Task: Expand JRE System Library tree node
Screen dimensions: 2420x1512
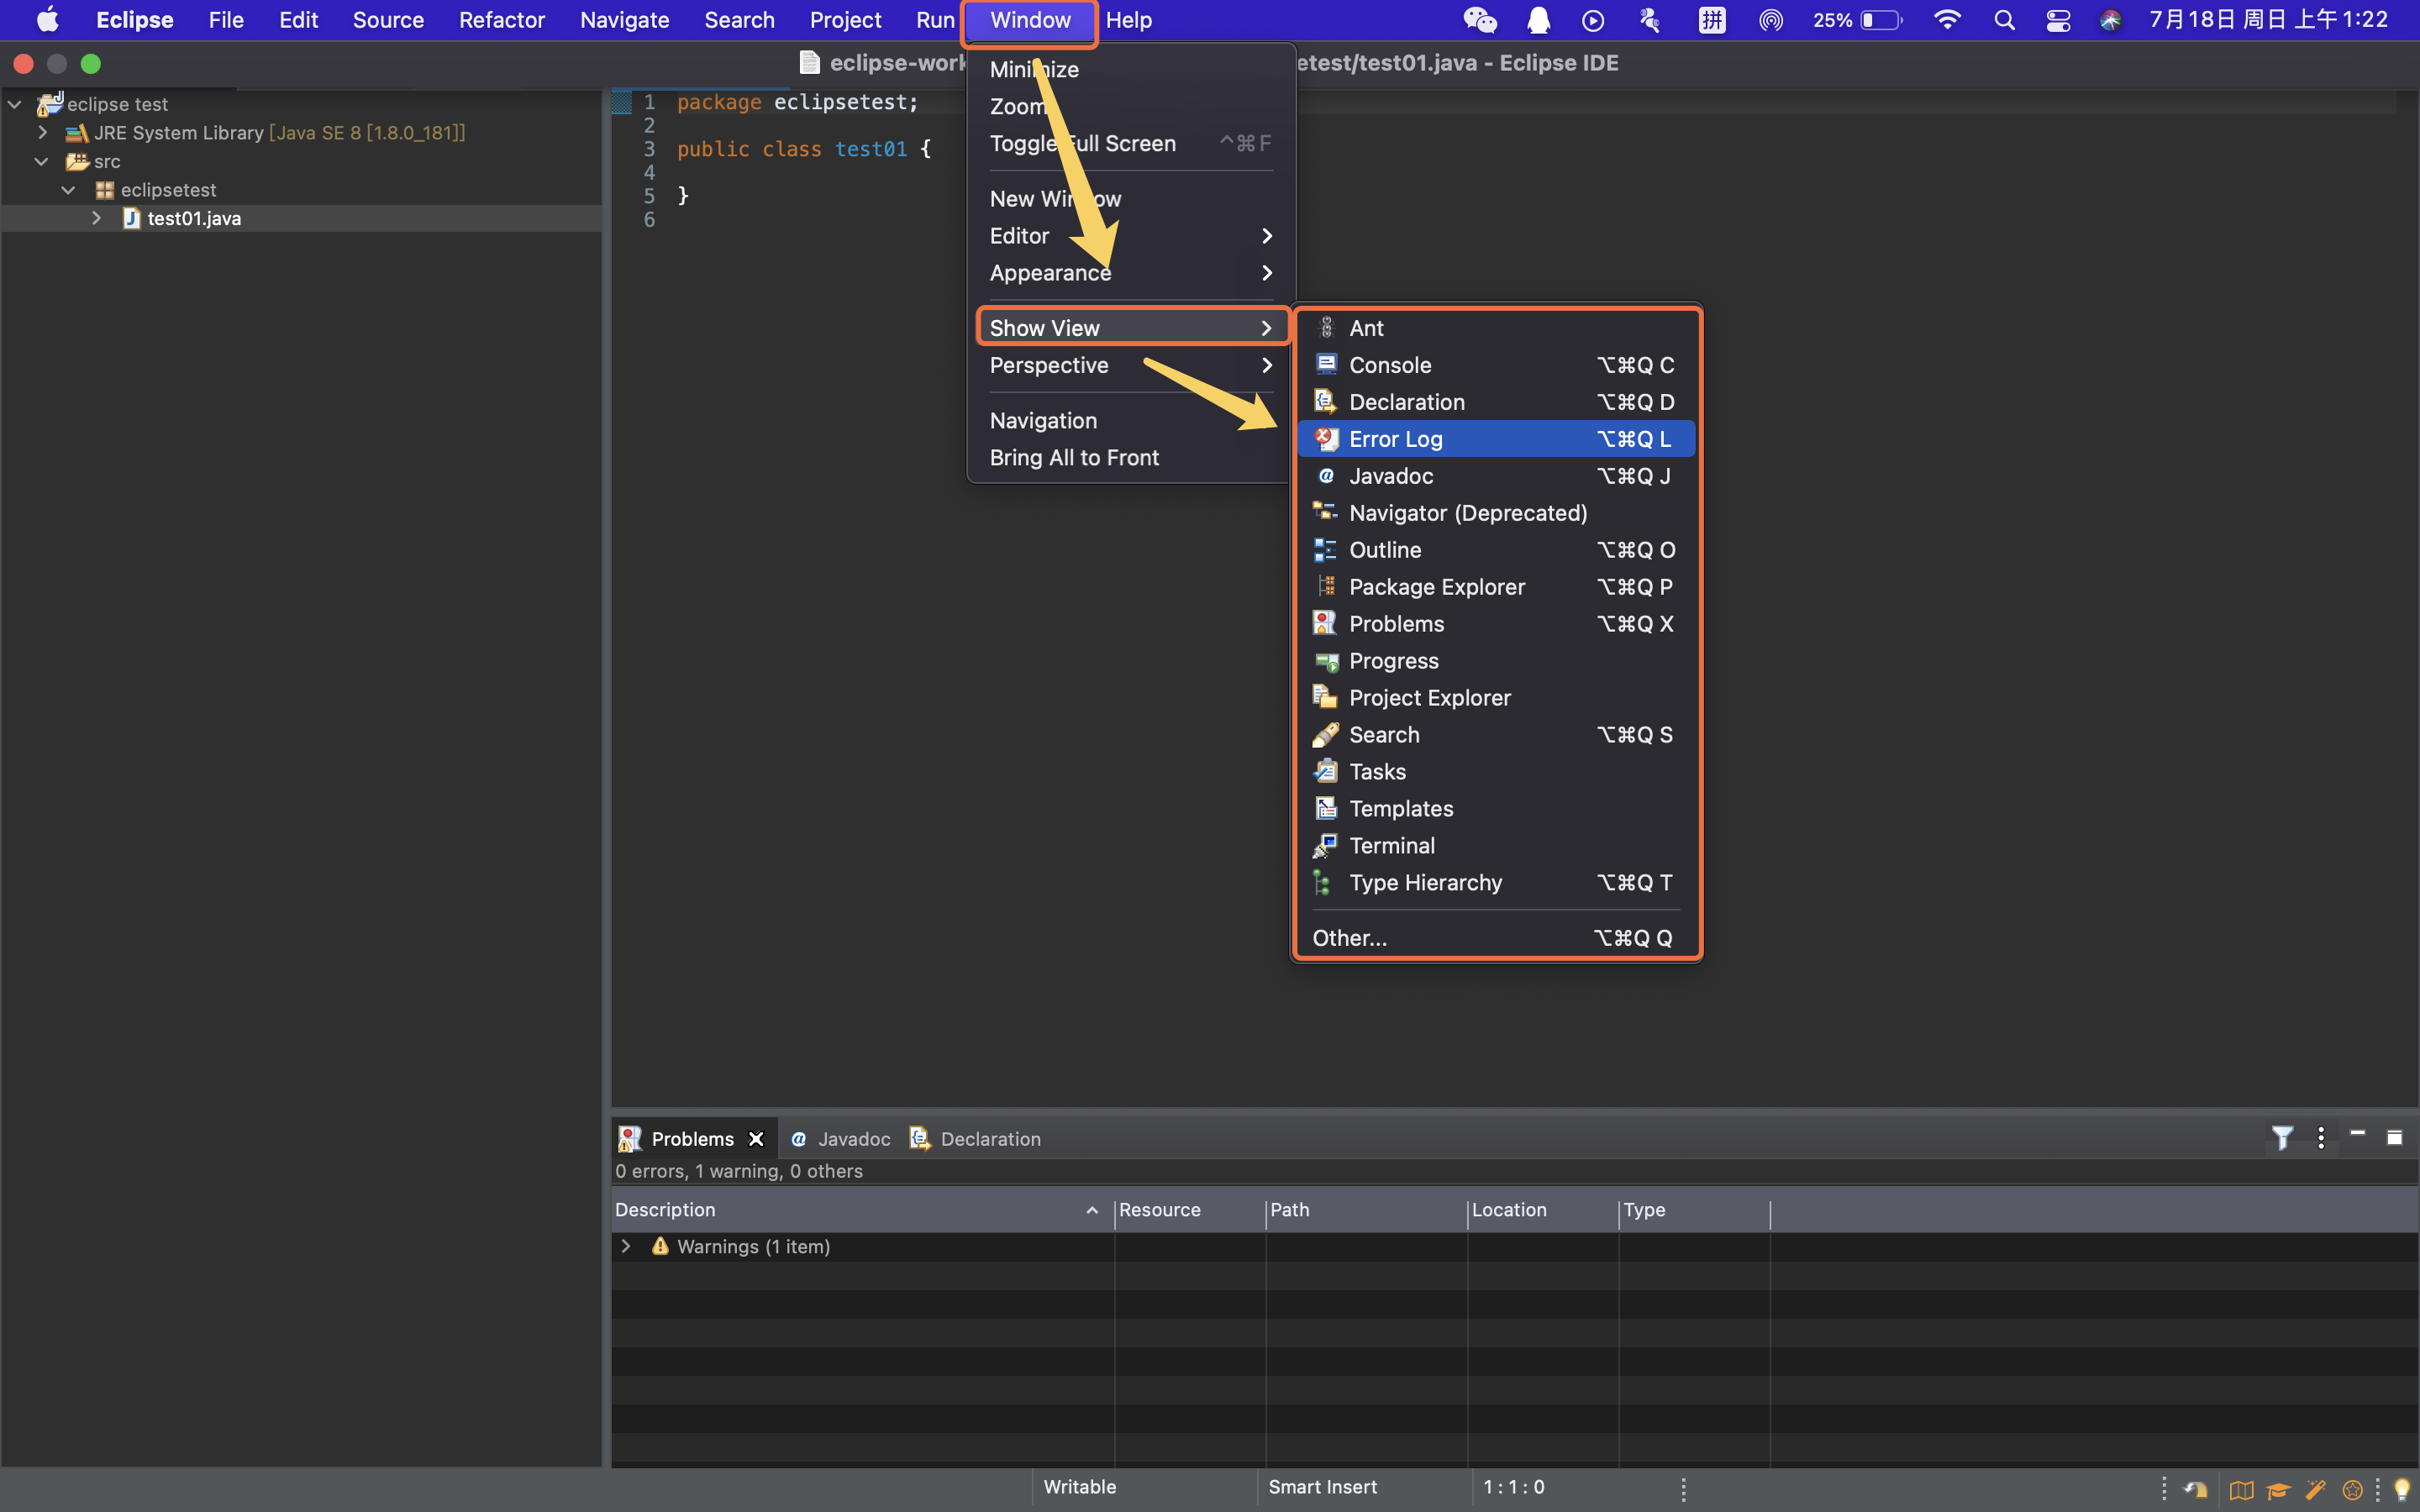Action: [42, 132]
